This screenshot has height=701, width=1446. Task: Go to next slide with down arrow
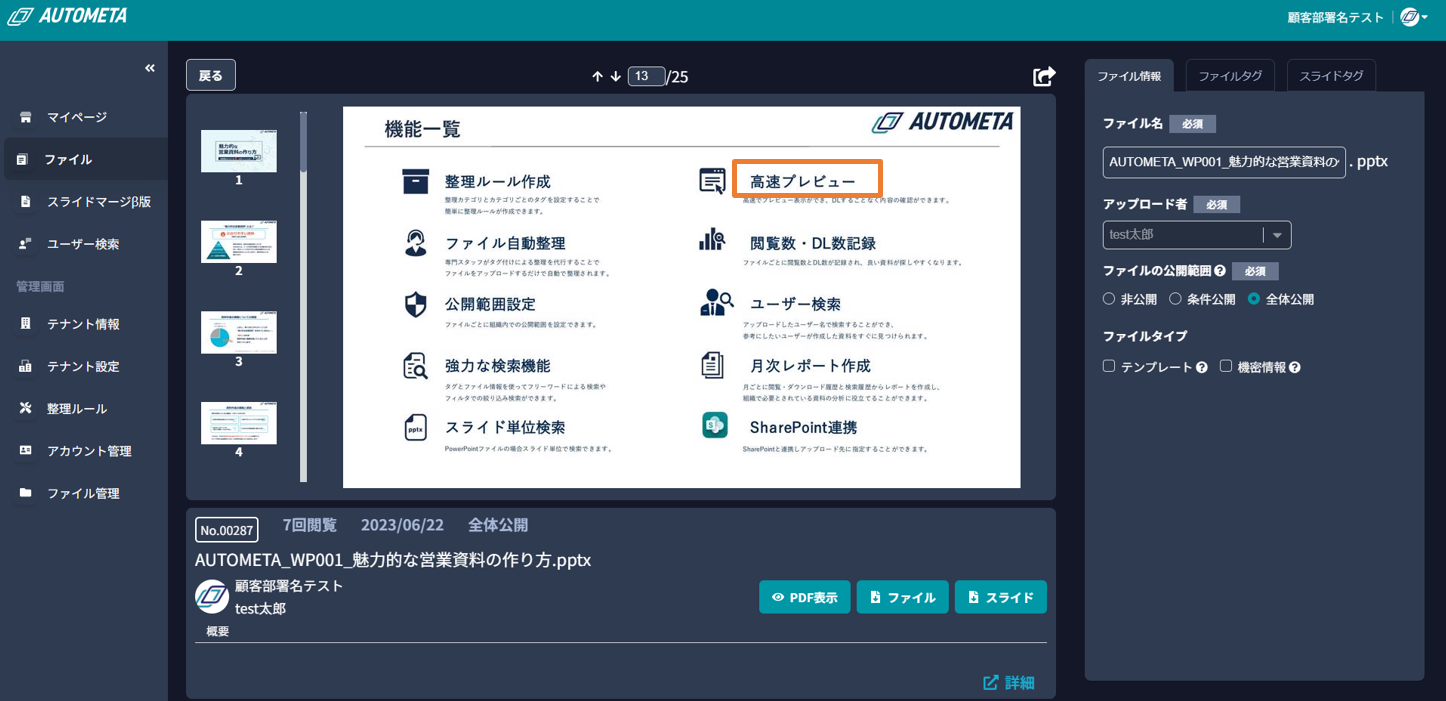tap(616, 76)
